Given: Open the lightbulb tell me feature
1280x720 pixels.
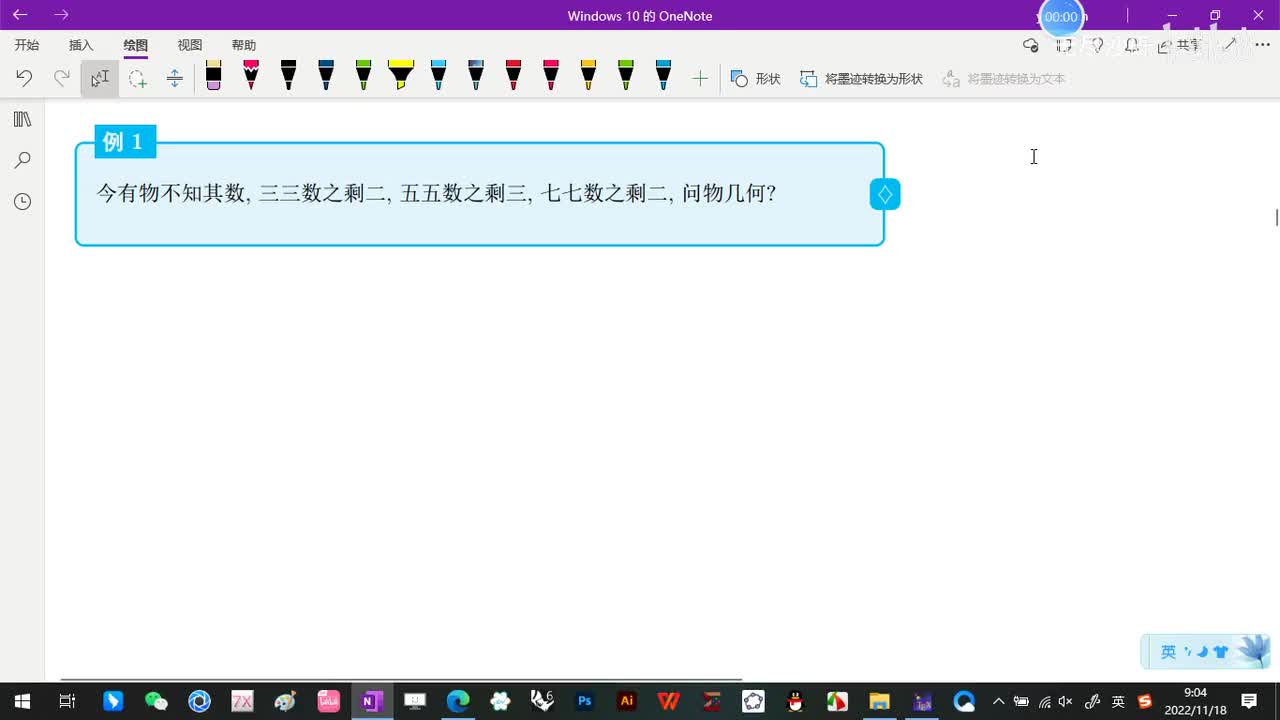Looking at the screenshot, I should point(1097,45).
